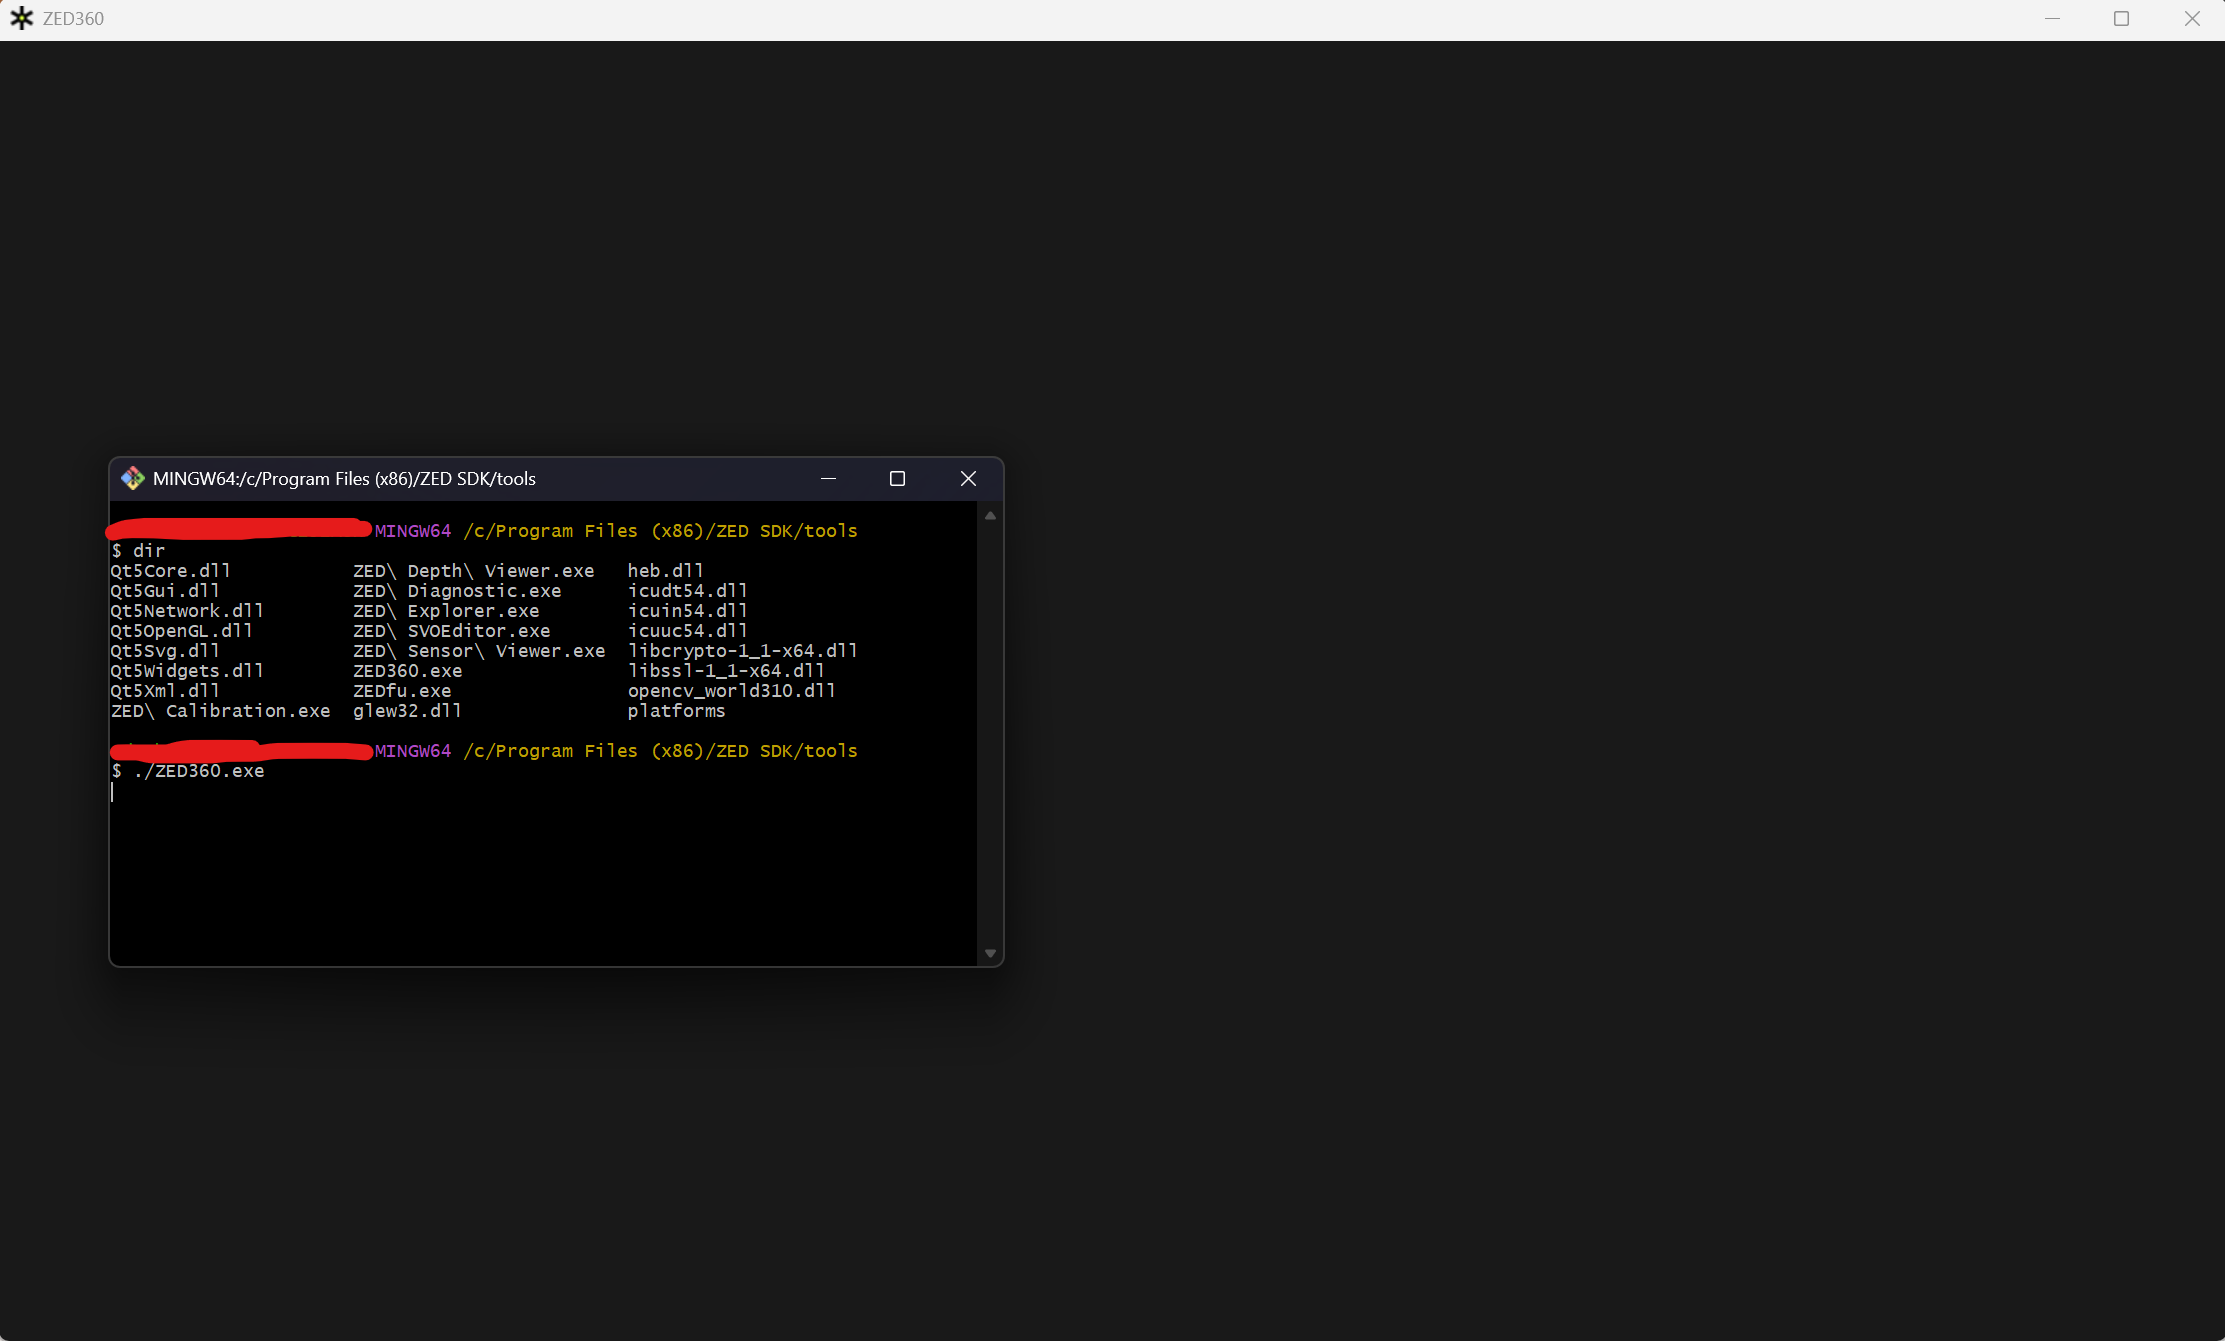The height and width of the screenshot is (1341, 2225).
Task: Minimize the ZED360 main window
Action: coord(2052,19)
